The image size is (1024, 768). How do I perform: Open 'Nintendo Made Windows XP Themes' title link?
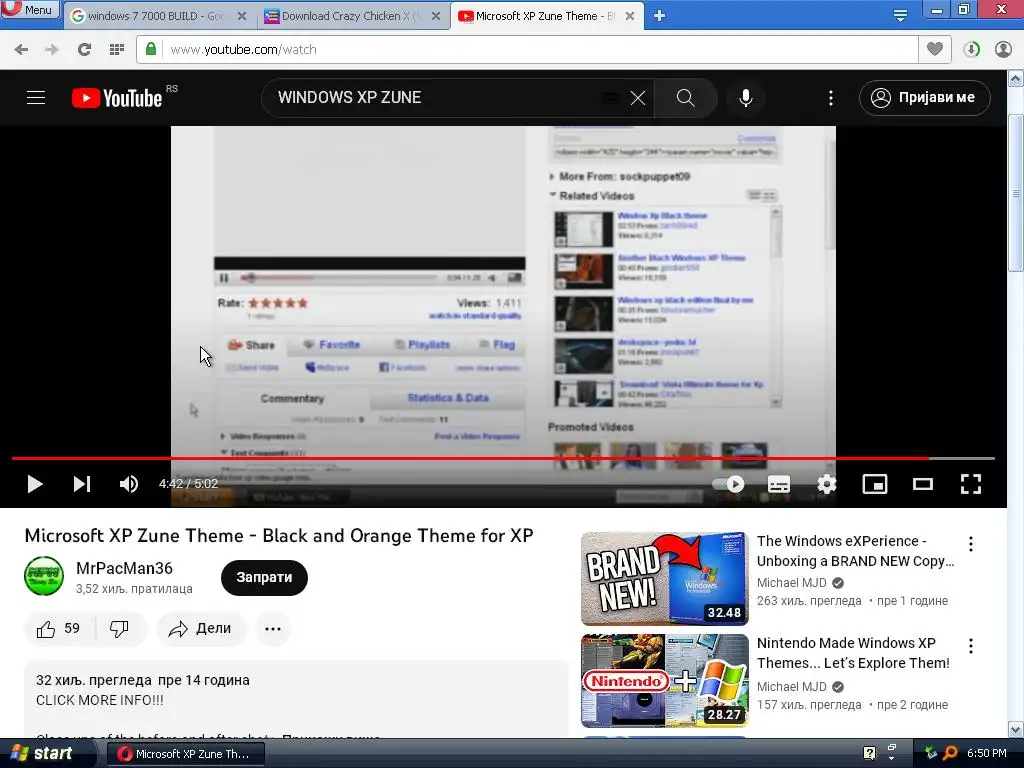coord(853,652)
